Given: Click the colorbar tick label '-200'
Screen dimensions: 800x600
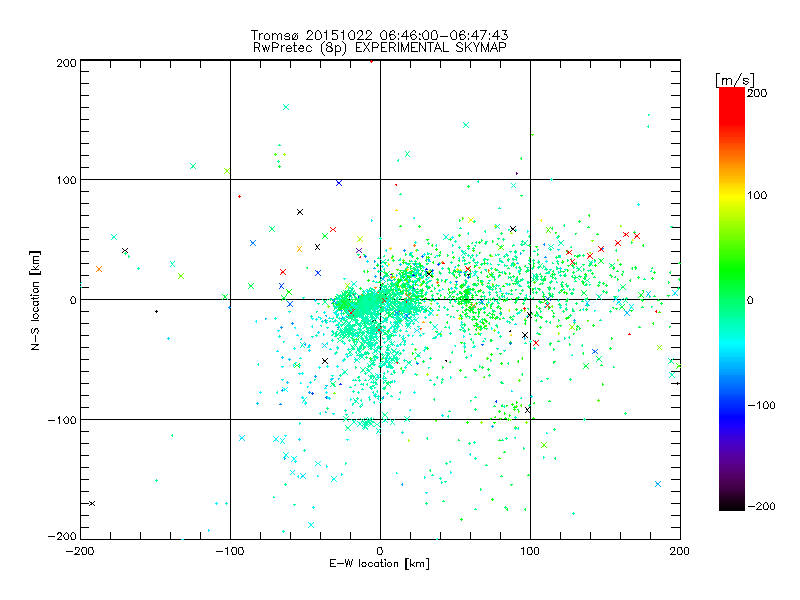Looking at the screenshot, I should (761, 506).
